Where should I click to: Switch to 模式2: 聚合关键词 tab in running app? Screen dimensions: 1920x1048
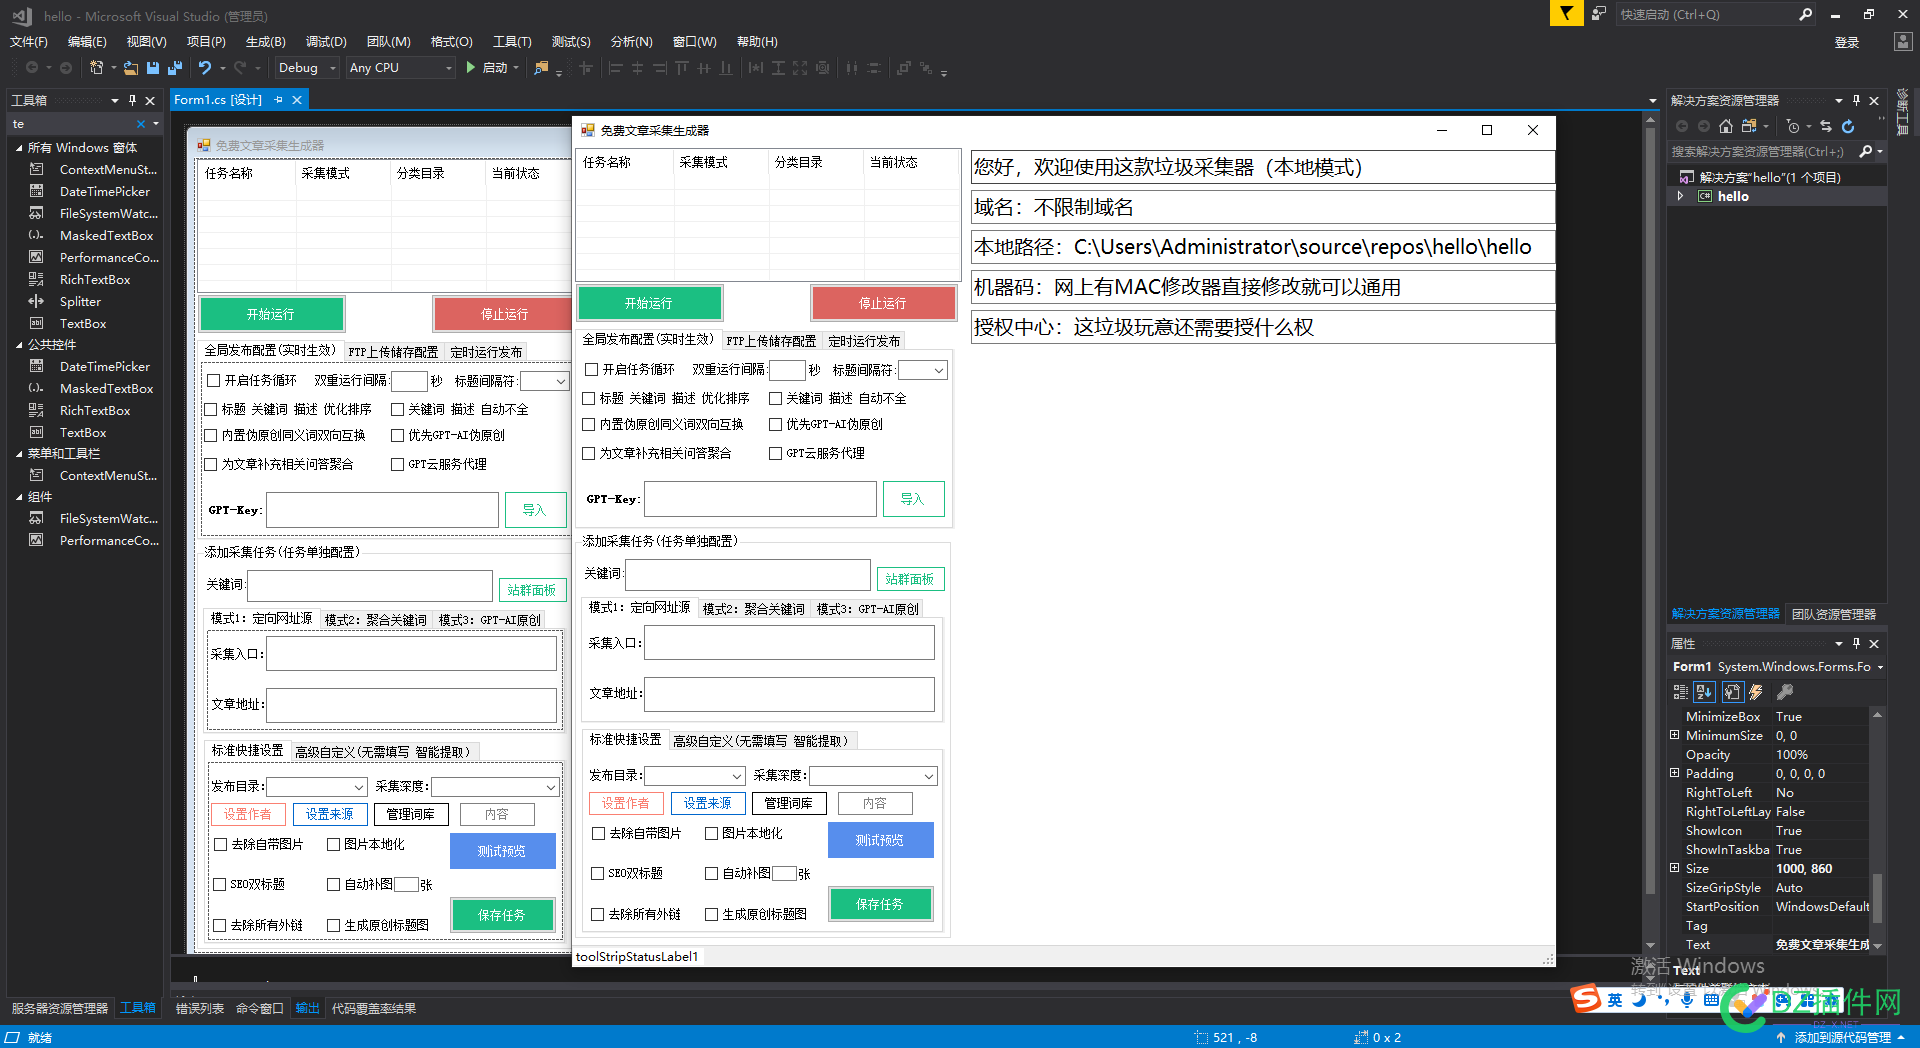point(754,609)
